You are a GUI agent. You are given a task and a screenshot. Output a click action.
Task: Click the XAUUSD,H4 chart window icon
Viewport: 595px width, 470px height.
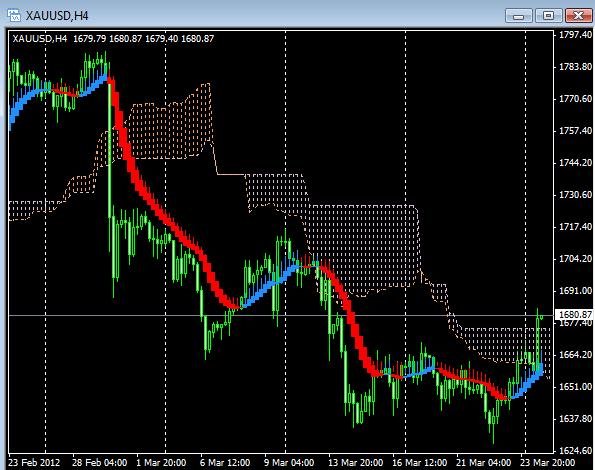(x=14, y=16)
